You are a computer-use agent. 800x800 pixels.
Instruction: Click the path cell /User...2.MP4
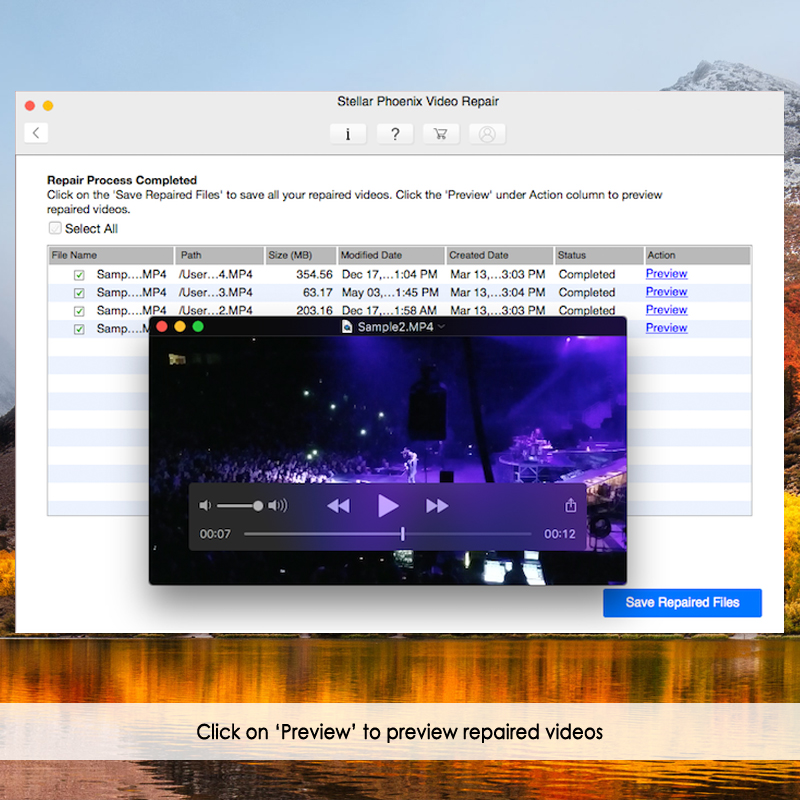coord(215,310)
